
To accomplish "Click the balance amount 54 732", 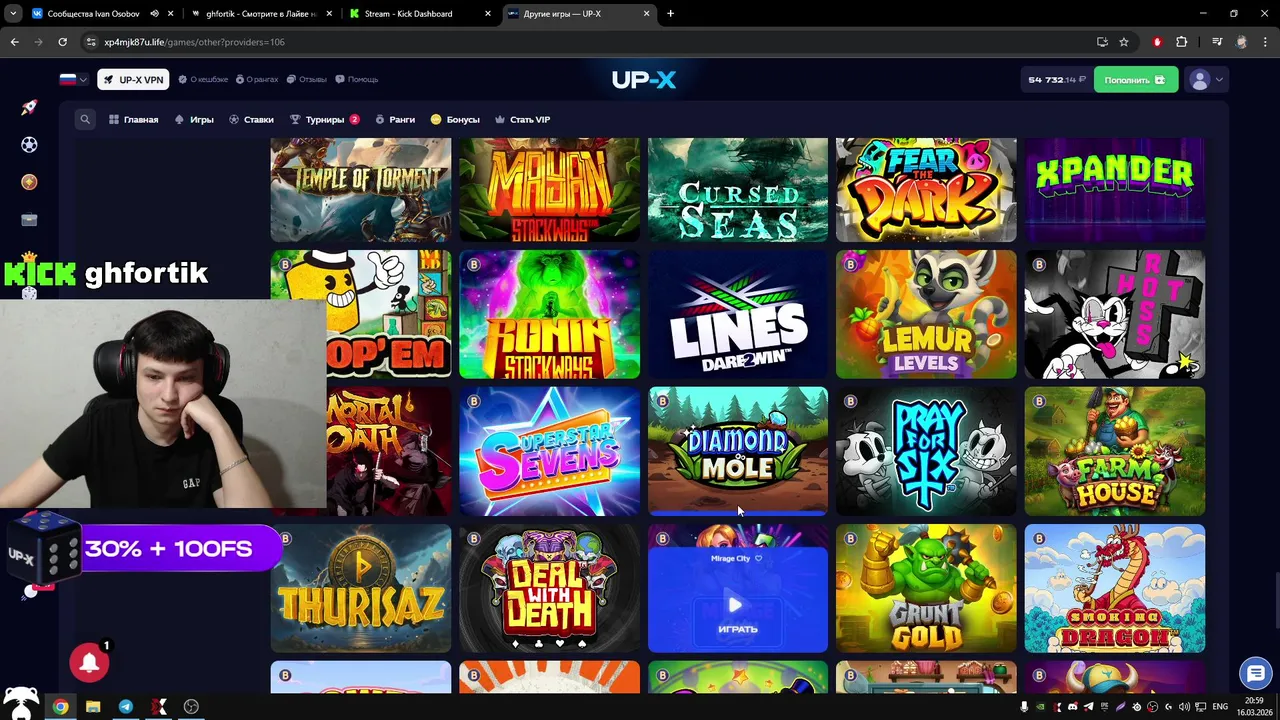I will click(x=1056, y=80).
